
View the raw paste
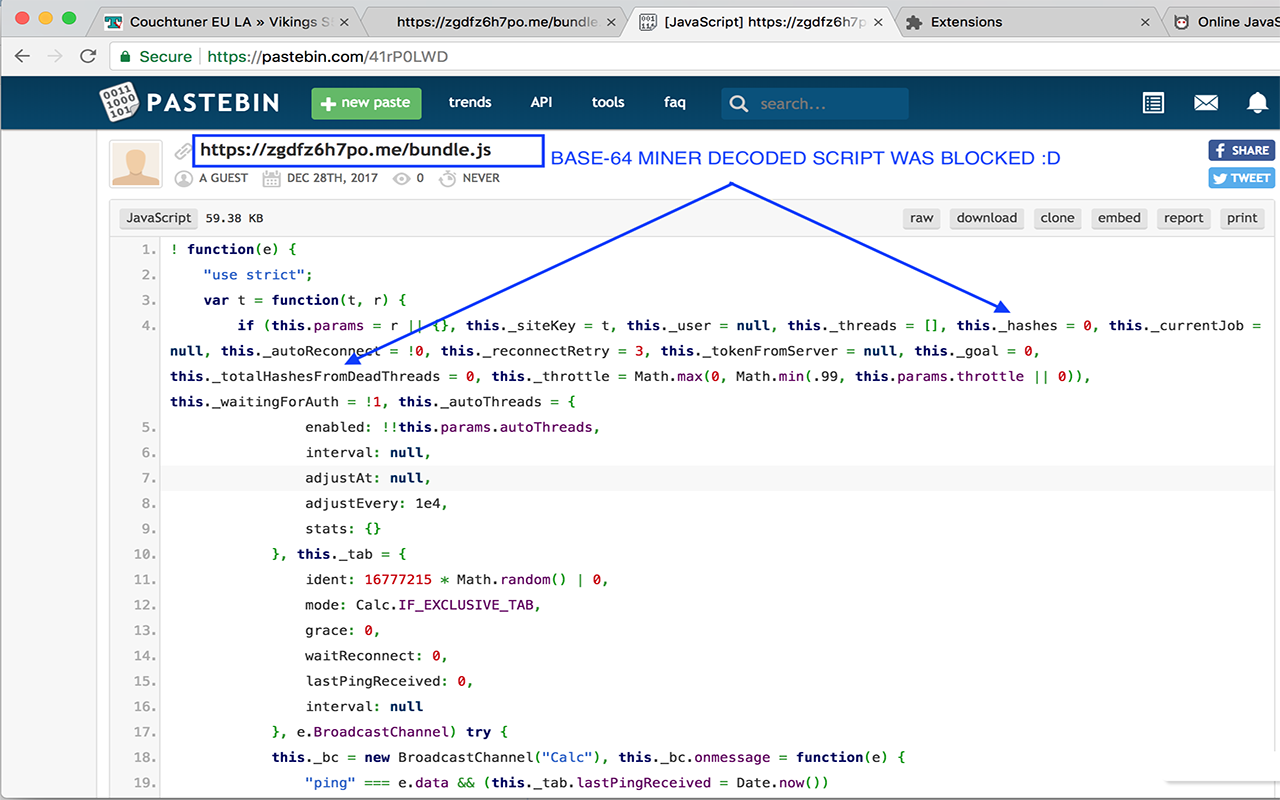(921, 218)
